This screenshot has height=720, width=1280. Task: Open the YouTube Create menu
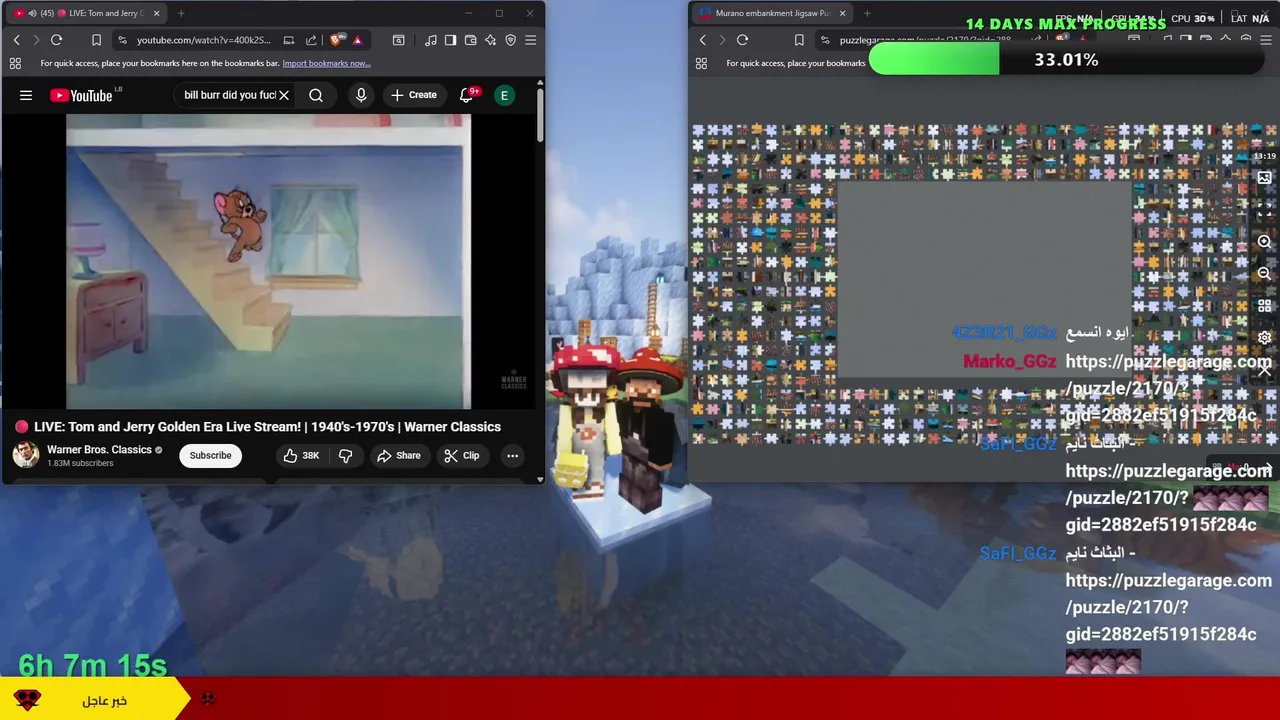coord(414,95)
